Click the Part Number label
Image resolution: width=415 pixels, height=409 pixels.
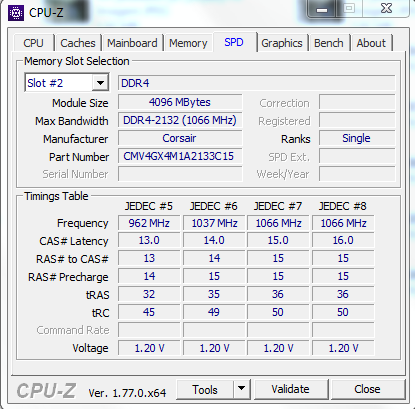tap(79, 157)
